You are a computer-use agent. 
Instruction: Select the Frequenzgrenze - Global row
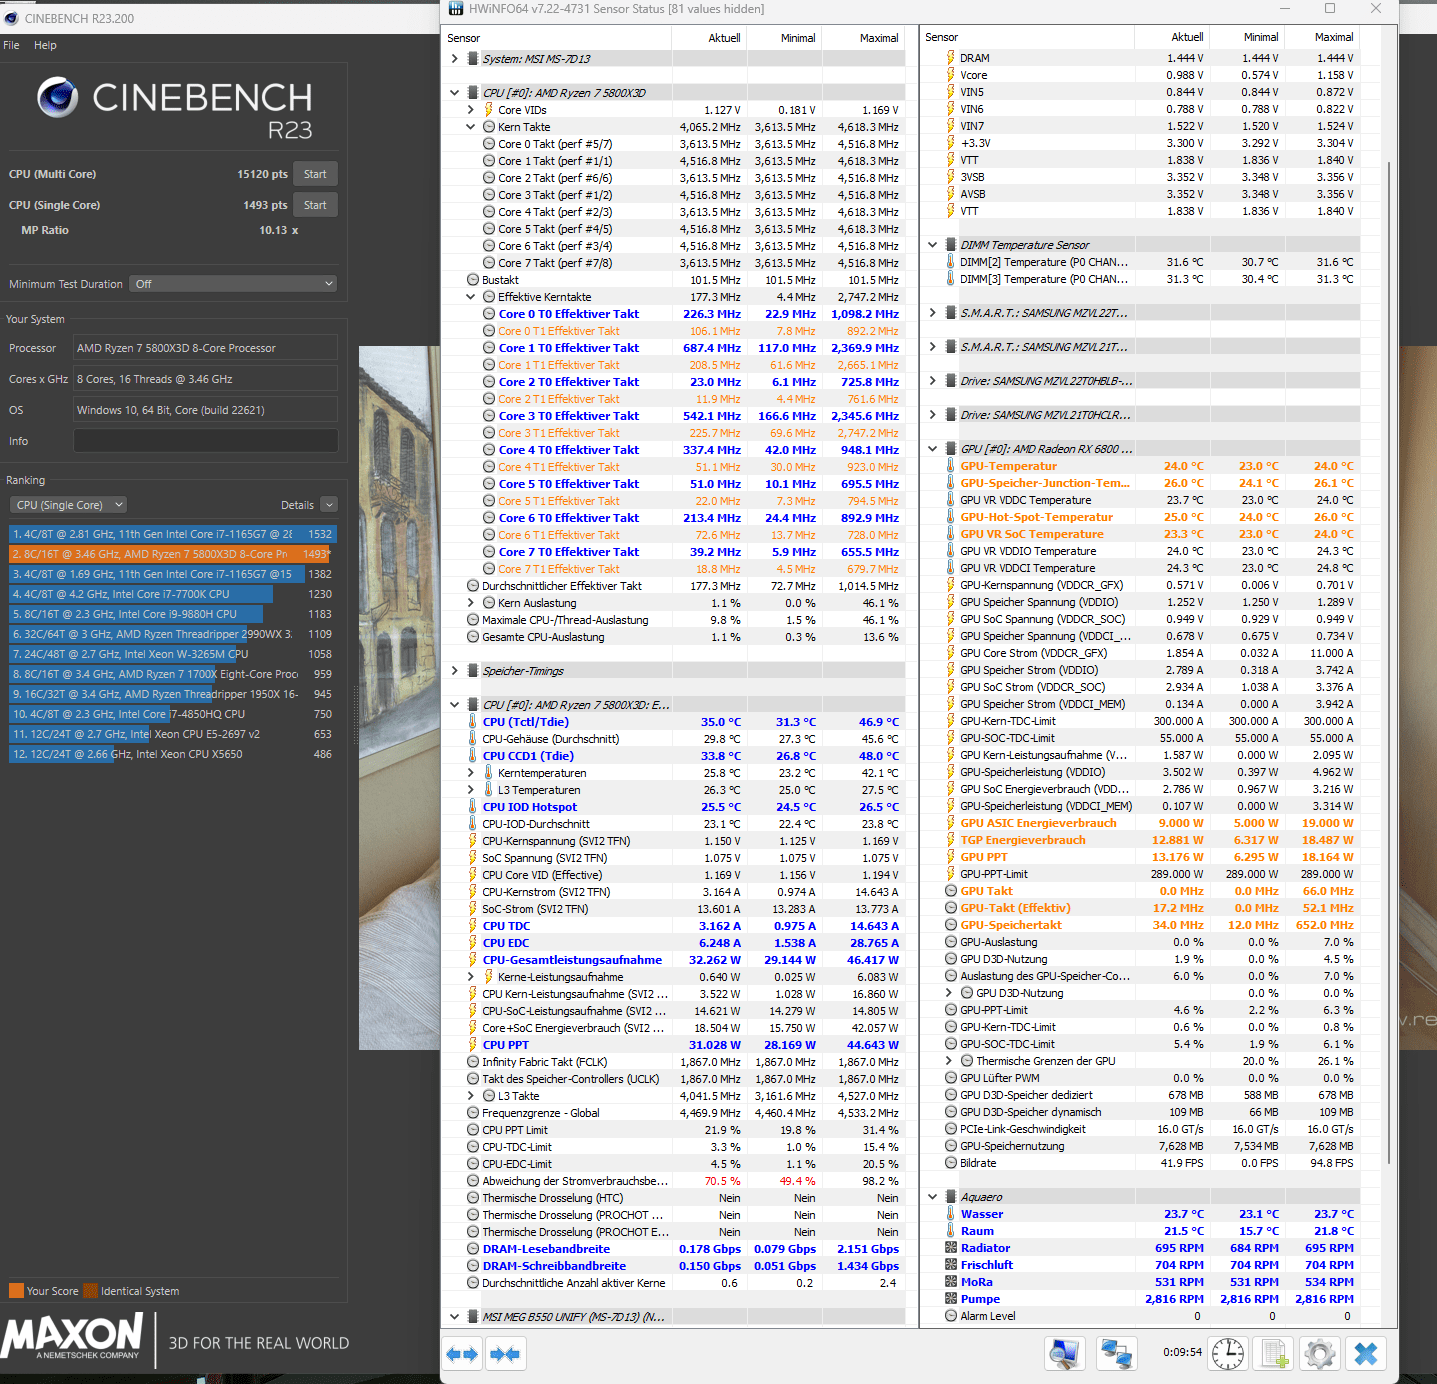click(674, 1113)
